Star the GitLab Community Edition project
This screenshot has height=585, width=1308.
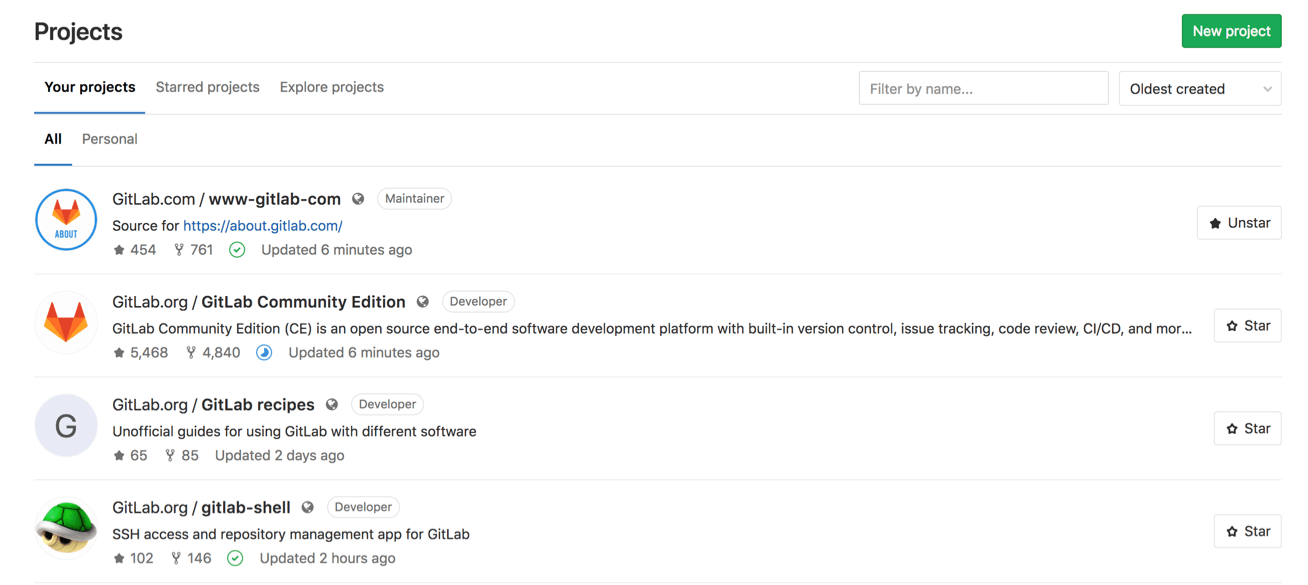(x=1247, y=325)
